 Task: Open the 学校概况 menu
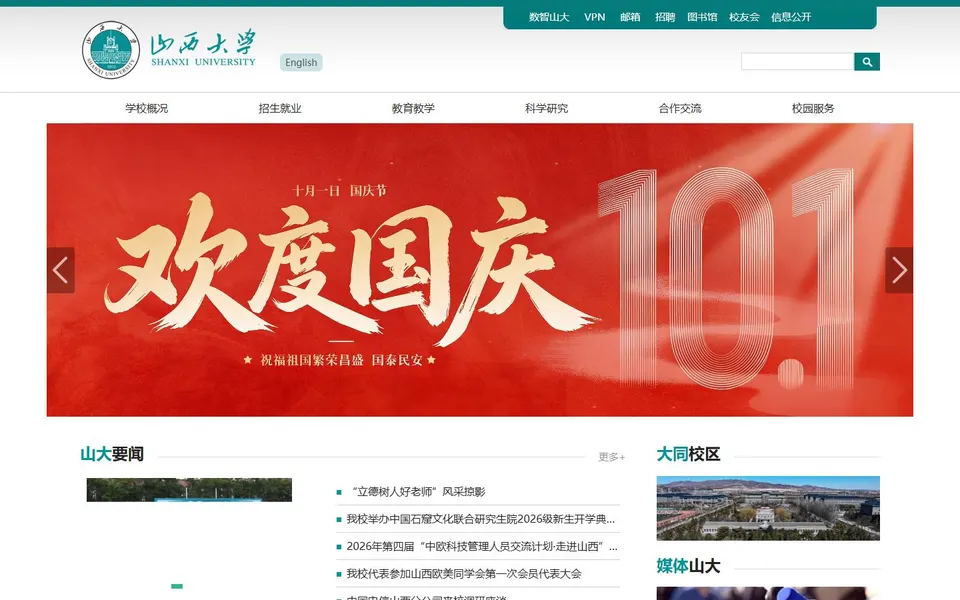147,108
